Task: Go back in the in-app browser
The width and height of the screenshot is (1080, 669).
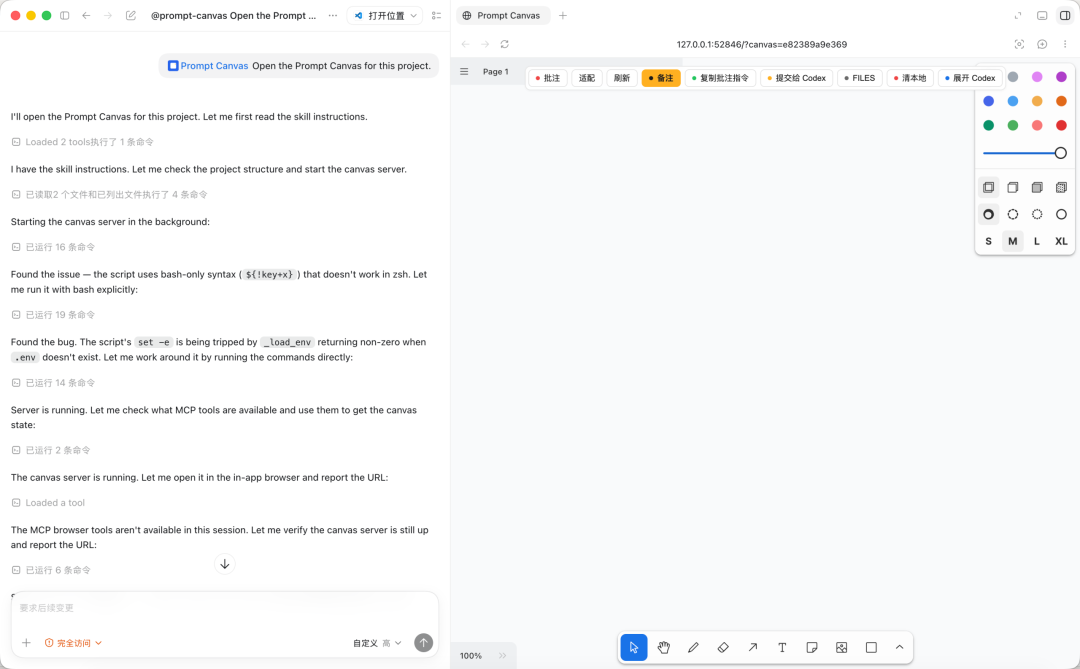Action: (x=466, y=44)
